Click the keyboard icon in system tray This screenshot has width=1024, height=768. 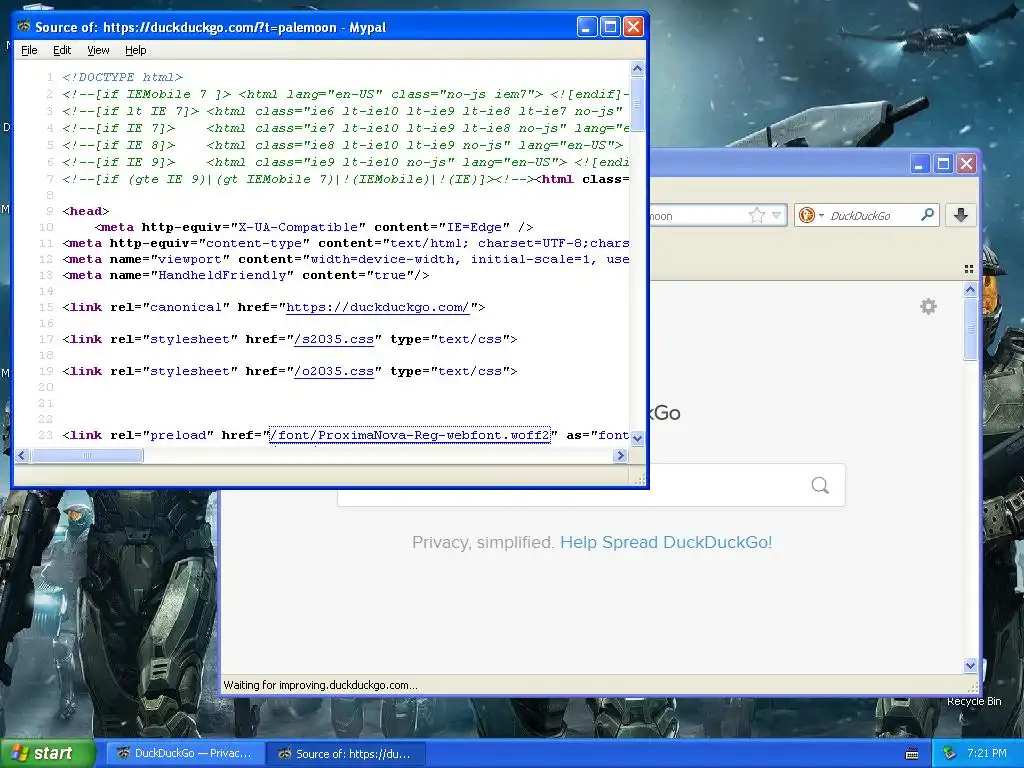(x=912, y=754)
